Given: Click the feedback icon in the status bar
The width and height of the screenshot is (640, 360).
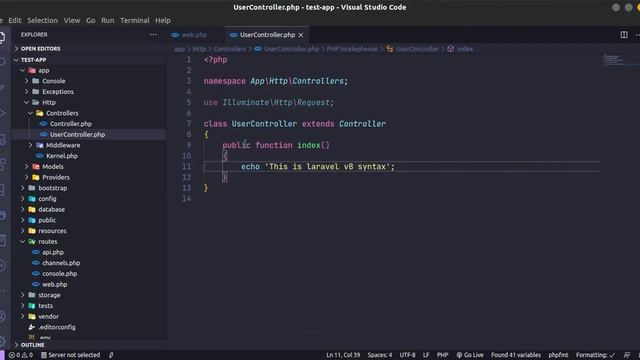Looking at the screenshot, I should click(x=627, y=355).
